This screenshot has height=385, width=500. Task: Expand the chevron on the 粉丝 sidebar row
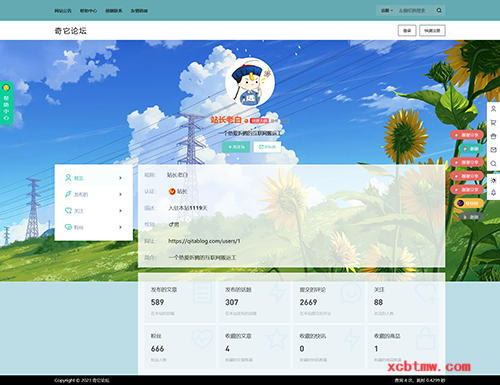tap(120, 227)
